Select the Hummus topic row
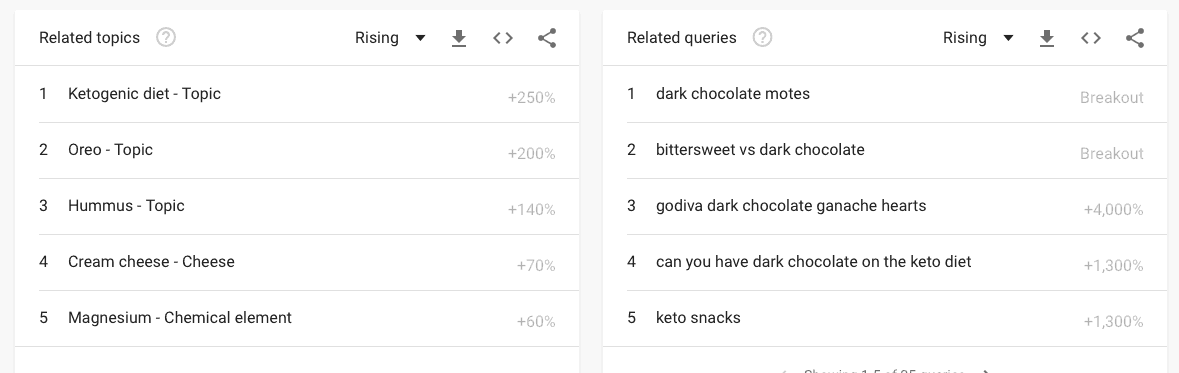 pyautogui.click(x=297, y=206)
